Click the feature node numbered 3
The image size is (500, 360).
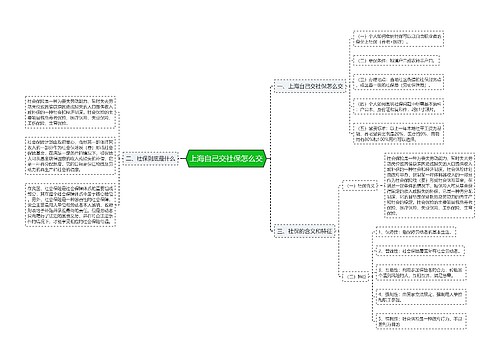point(421,273)
